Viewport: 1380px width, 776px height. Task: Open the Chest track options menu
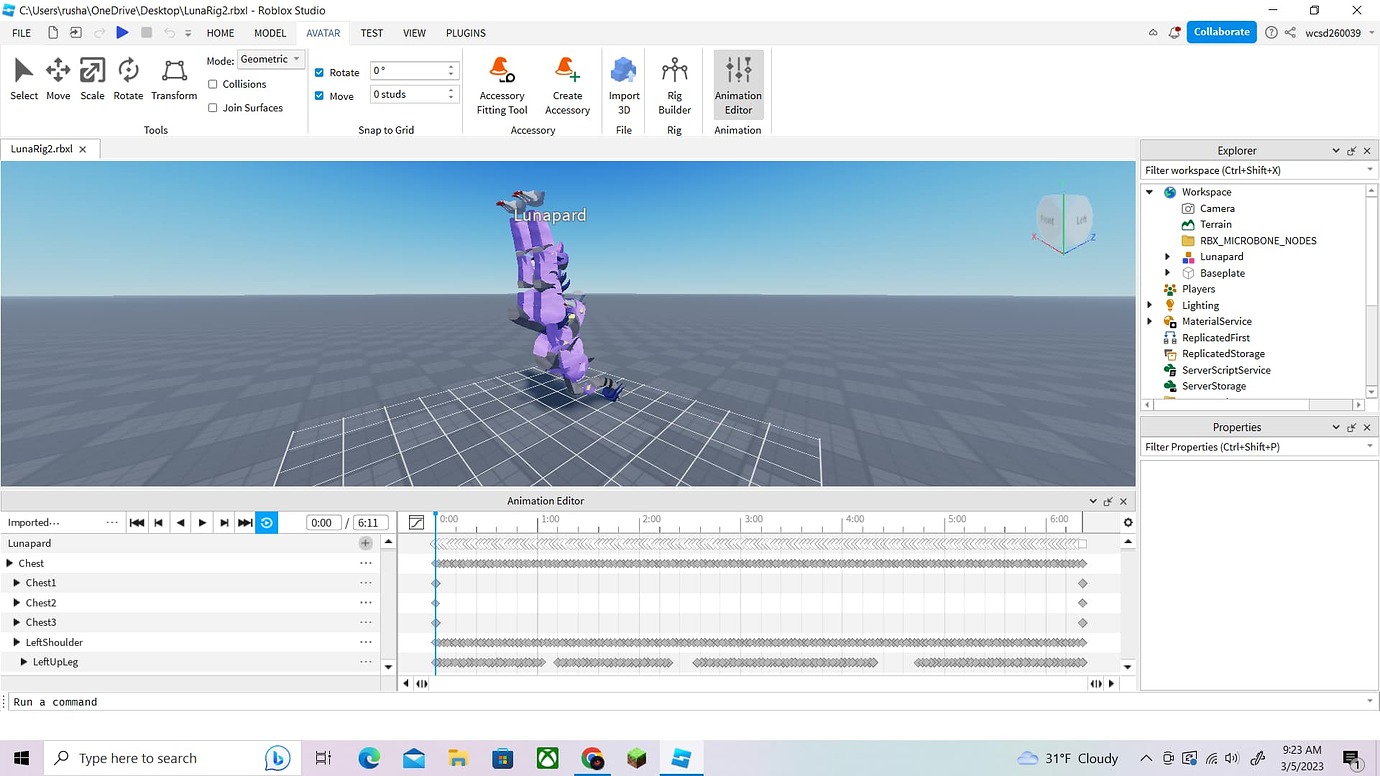click(x=366, y=563)
